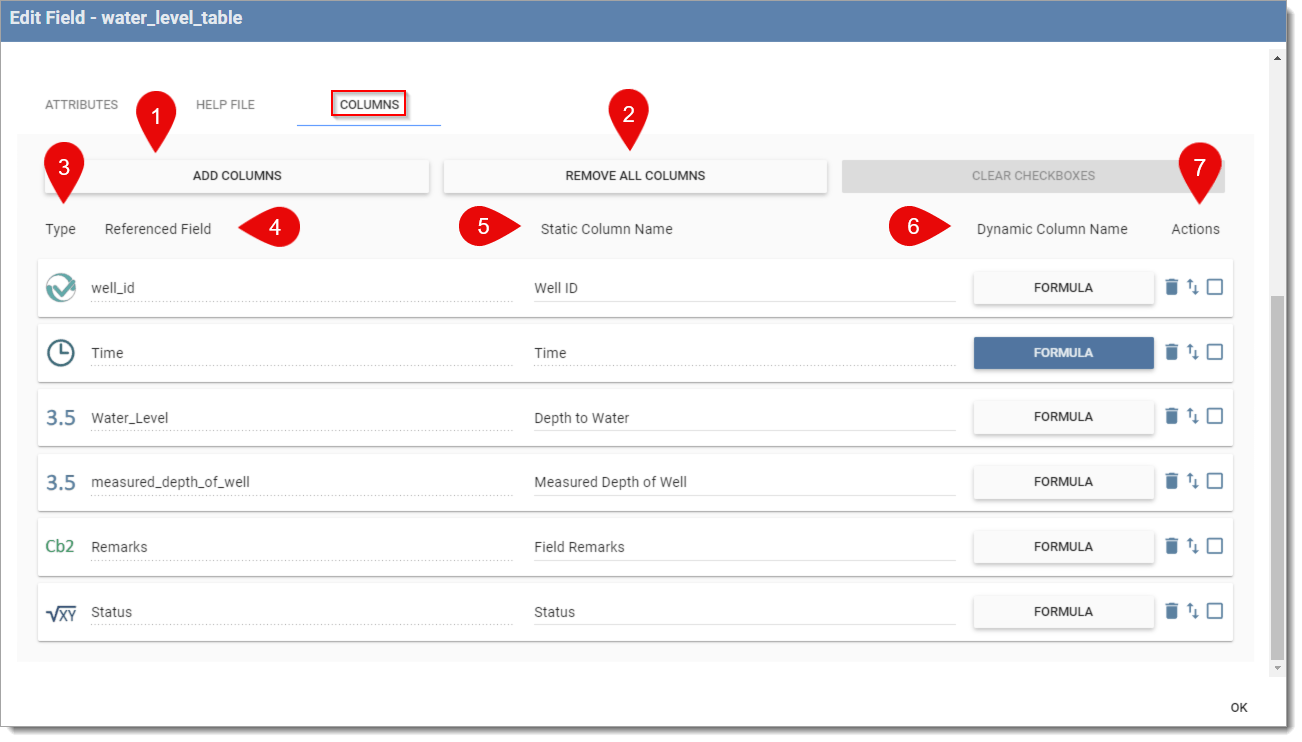The height and width of the screenshot is (742, 1302).
Task: Delete the well_id column with trash icon
Action: [1172, 287]
